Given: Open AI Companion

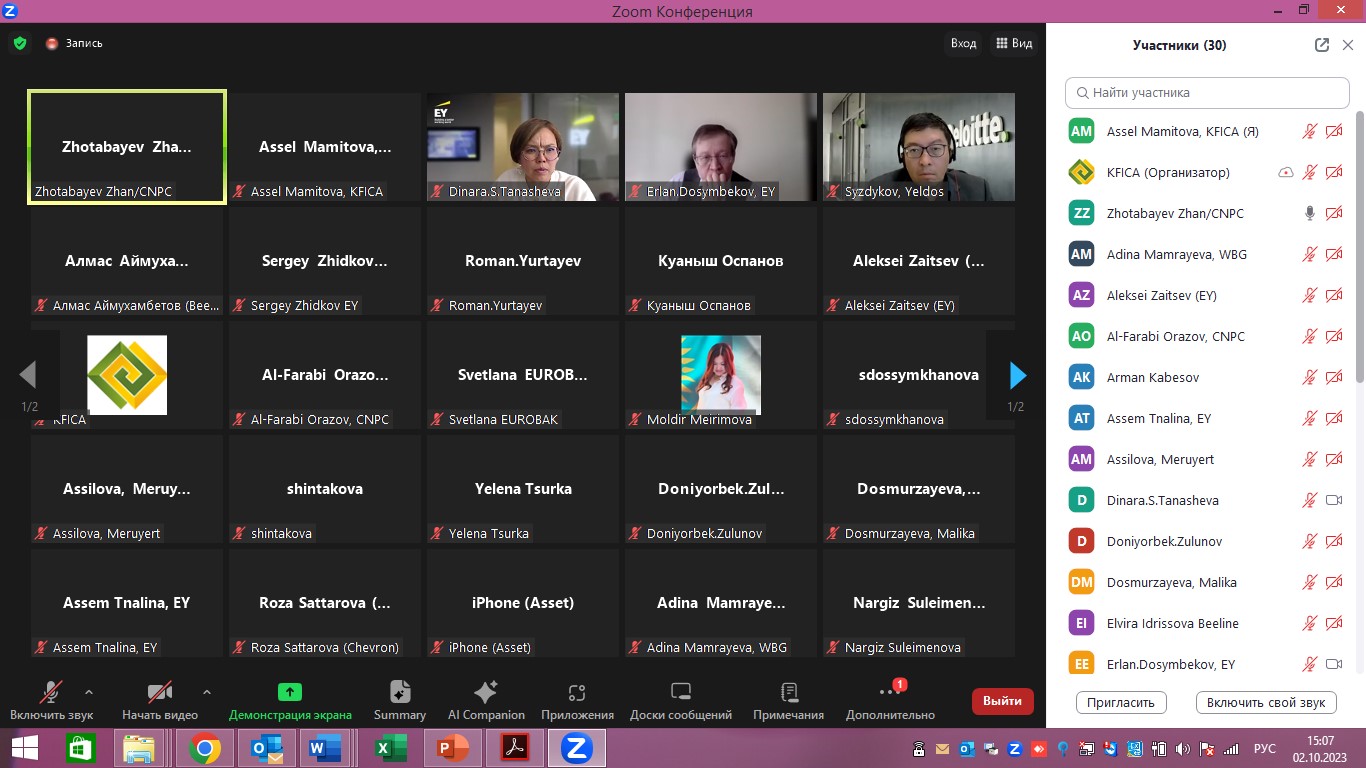Looking at the screenshot, I should coord(486,701).
